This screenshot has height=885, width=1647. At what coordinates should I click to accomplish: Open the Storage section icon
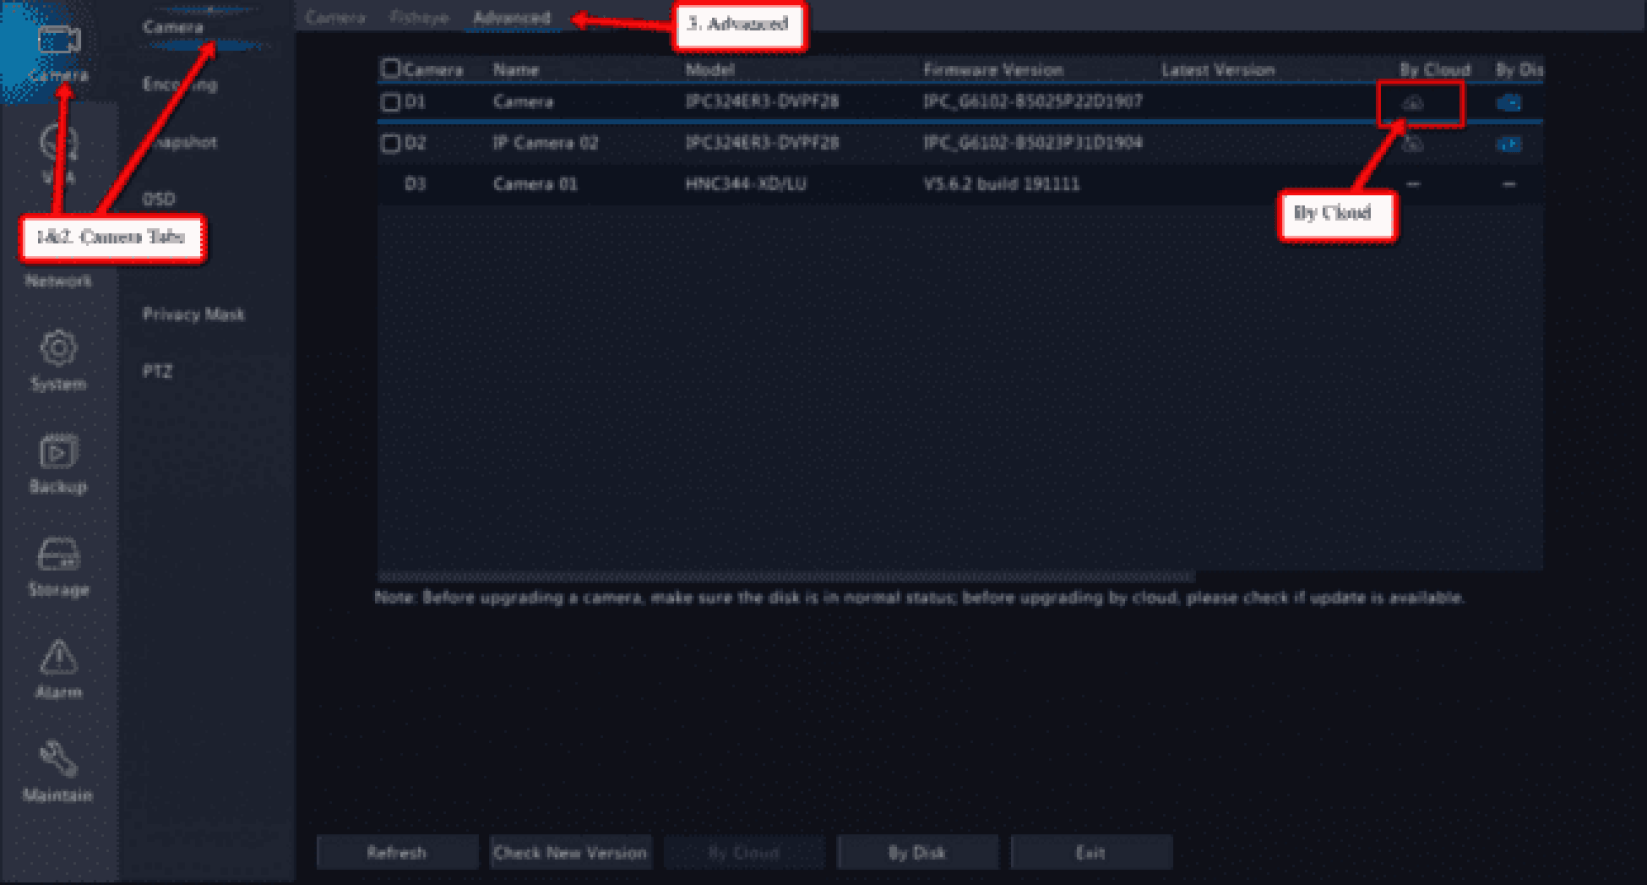(58, 556)
